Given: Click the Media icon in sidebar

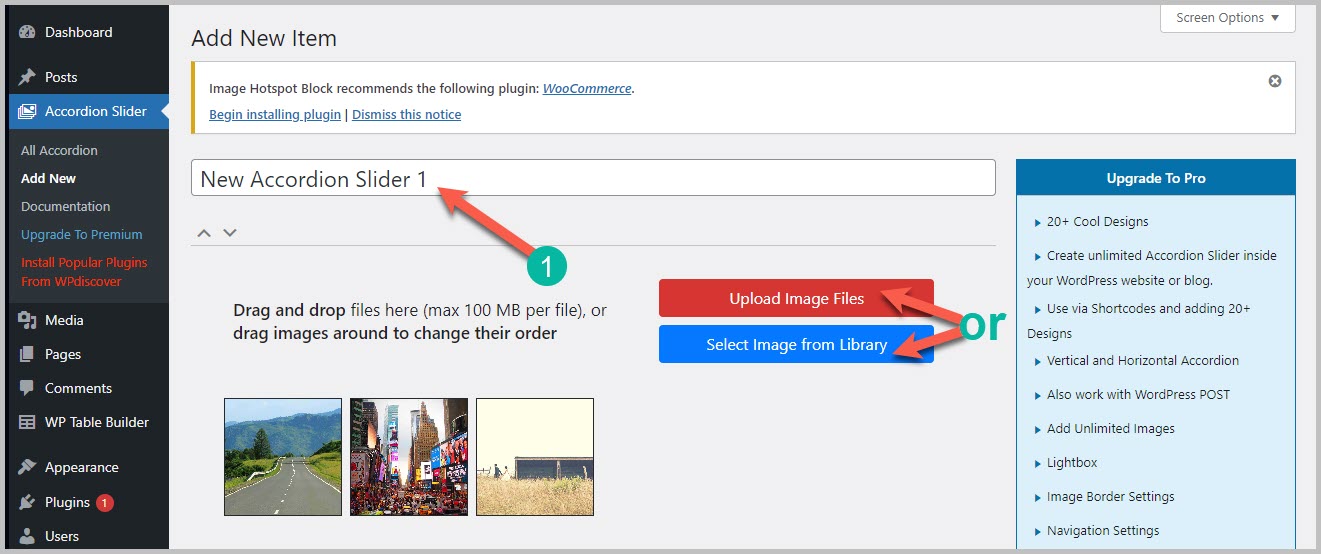Looking at the screenshot, I should coord(27,320).
